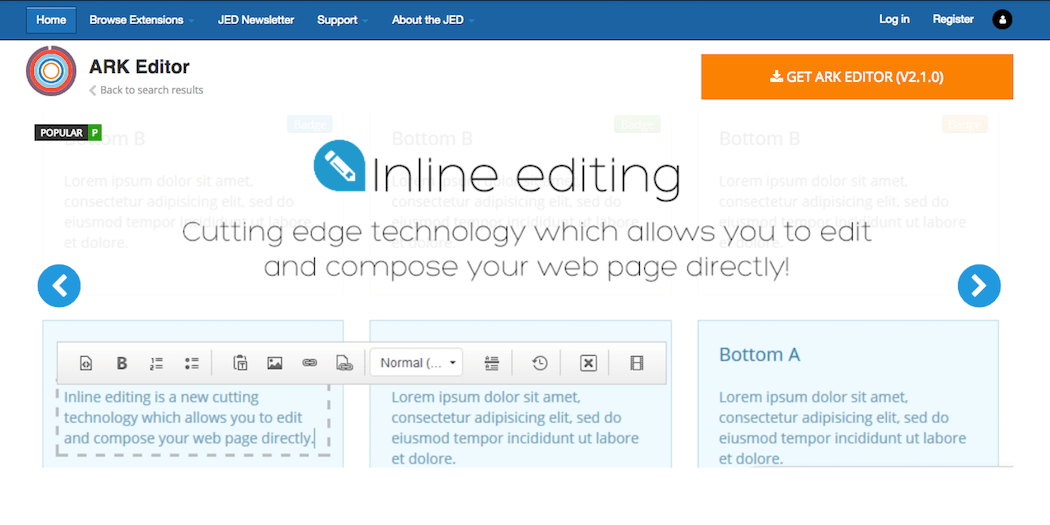Click the boxed X icon in toolbar
The image size is (1050, 525).
(x=588, y=363)
